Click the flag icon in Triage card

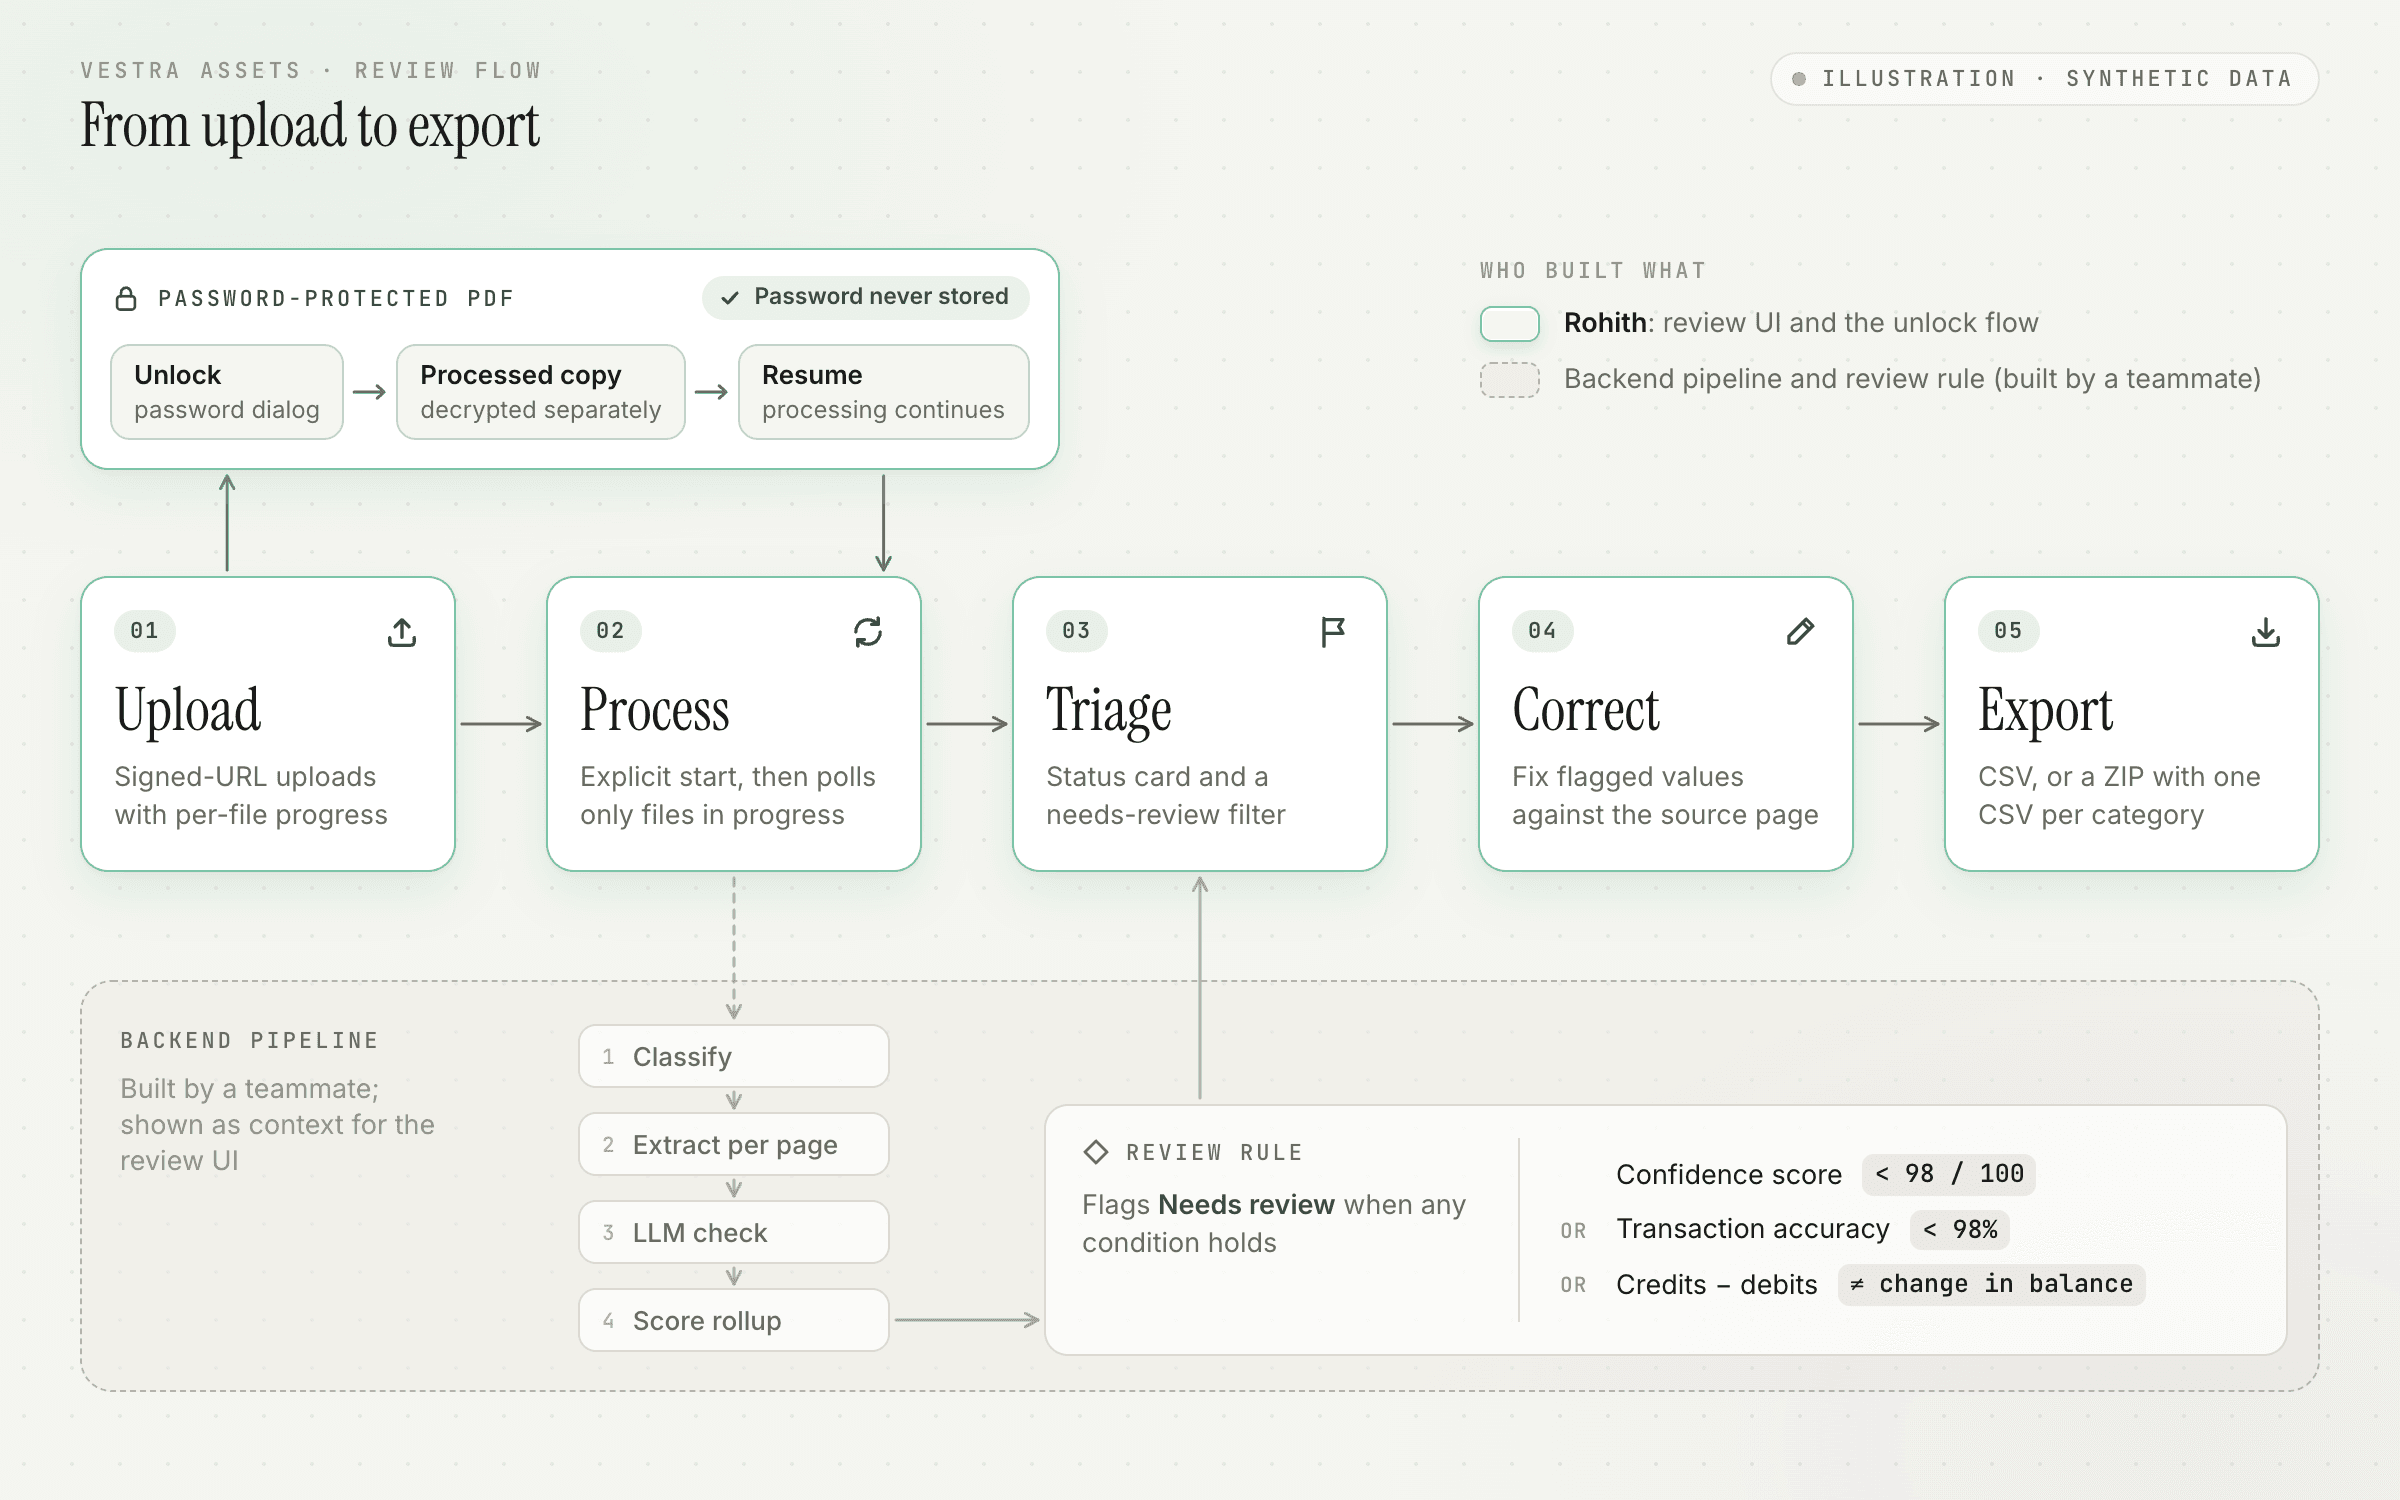click(x=1333, y=632)
